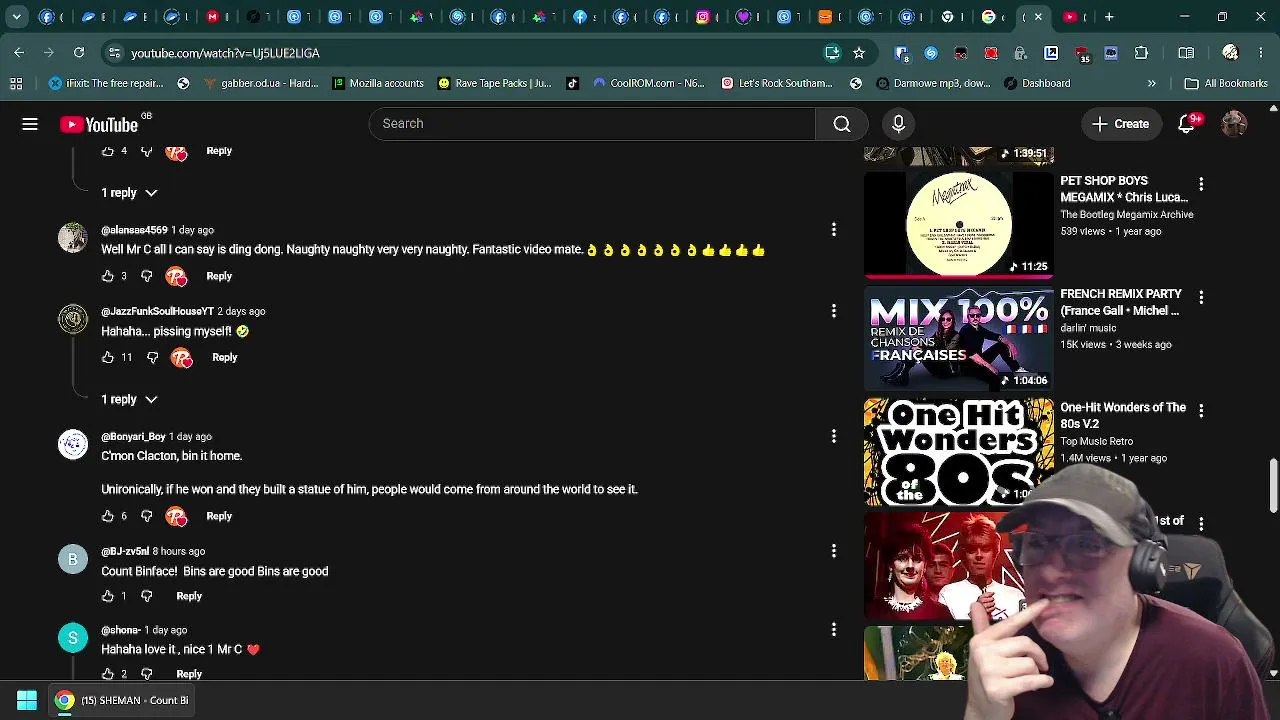Open the bookmarks bar Apps grid

[16, 83]
